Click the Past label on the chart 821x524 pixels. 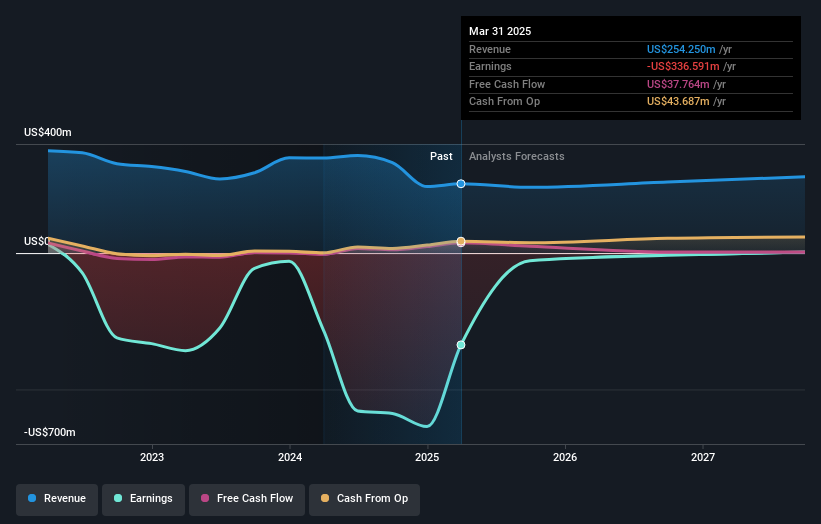coord(441,157)
